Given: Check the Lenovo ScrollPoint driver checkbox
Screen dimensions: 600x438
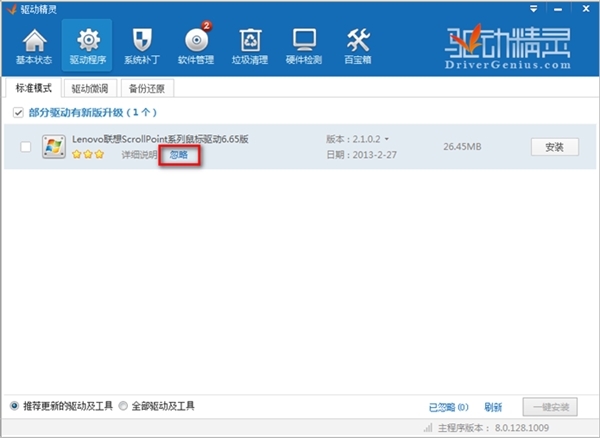Looking at the screenshot, I should (26, 148).
